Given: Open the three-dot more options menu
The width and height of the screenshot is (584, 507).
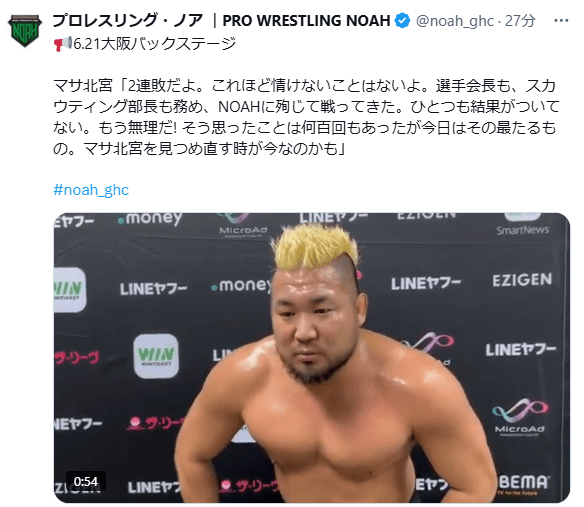Looking at the screenshot, I should click(561, 21).
